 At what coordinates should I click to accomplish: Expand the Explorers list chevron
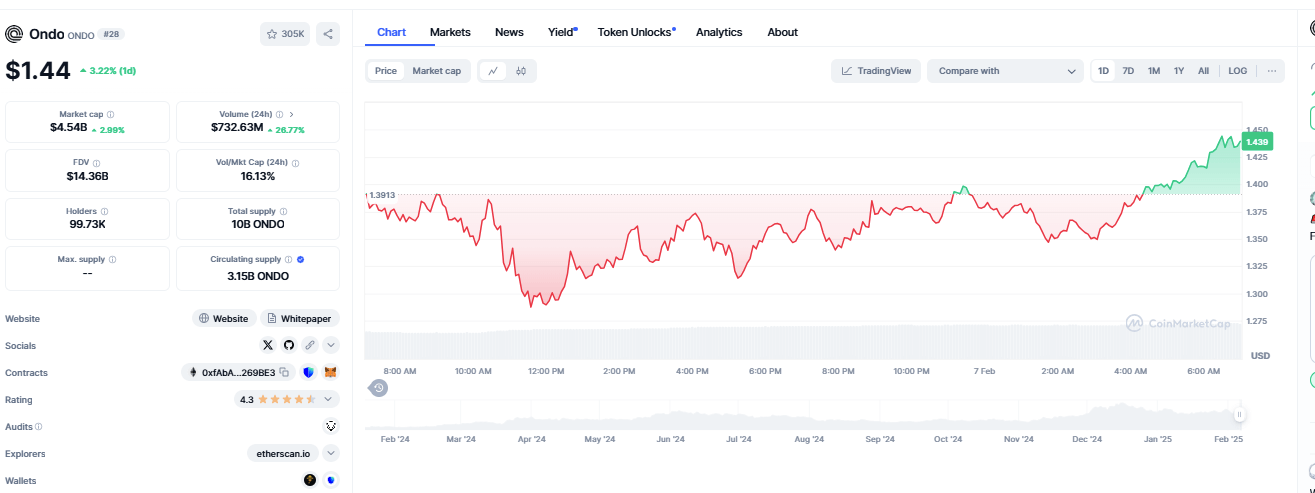pos(331,453)
